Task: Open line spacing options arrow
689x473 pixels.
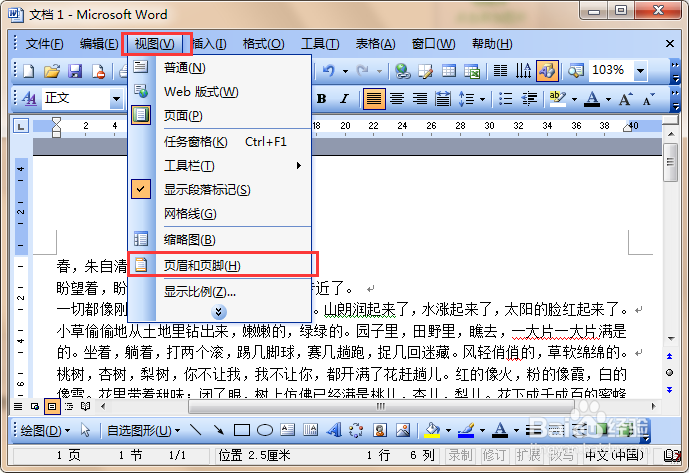Action: coord(482,99)
